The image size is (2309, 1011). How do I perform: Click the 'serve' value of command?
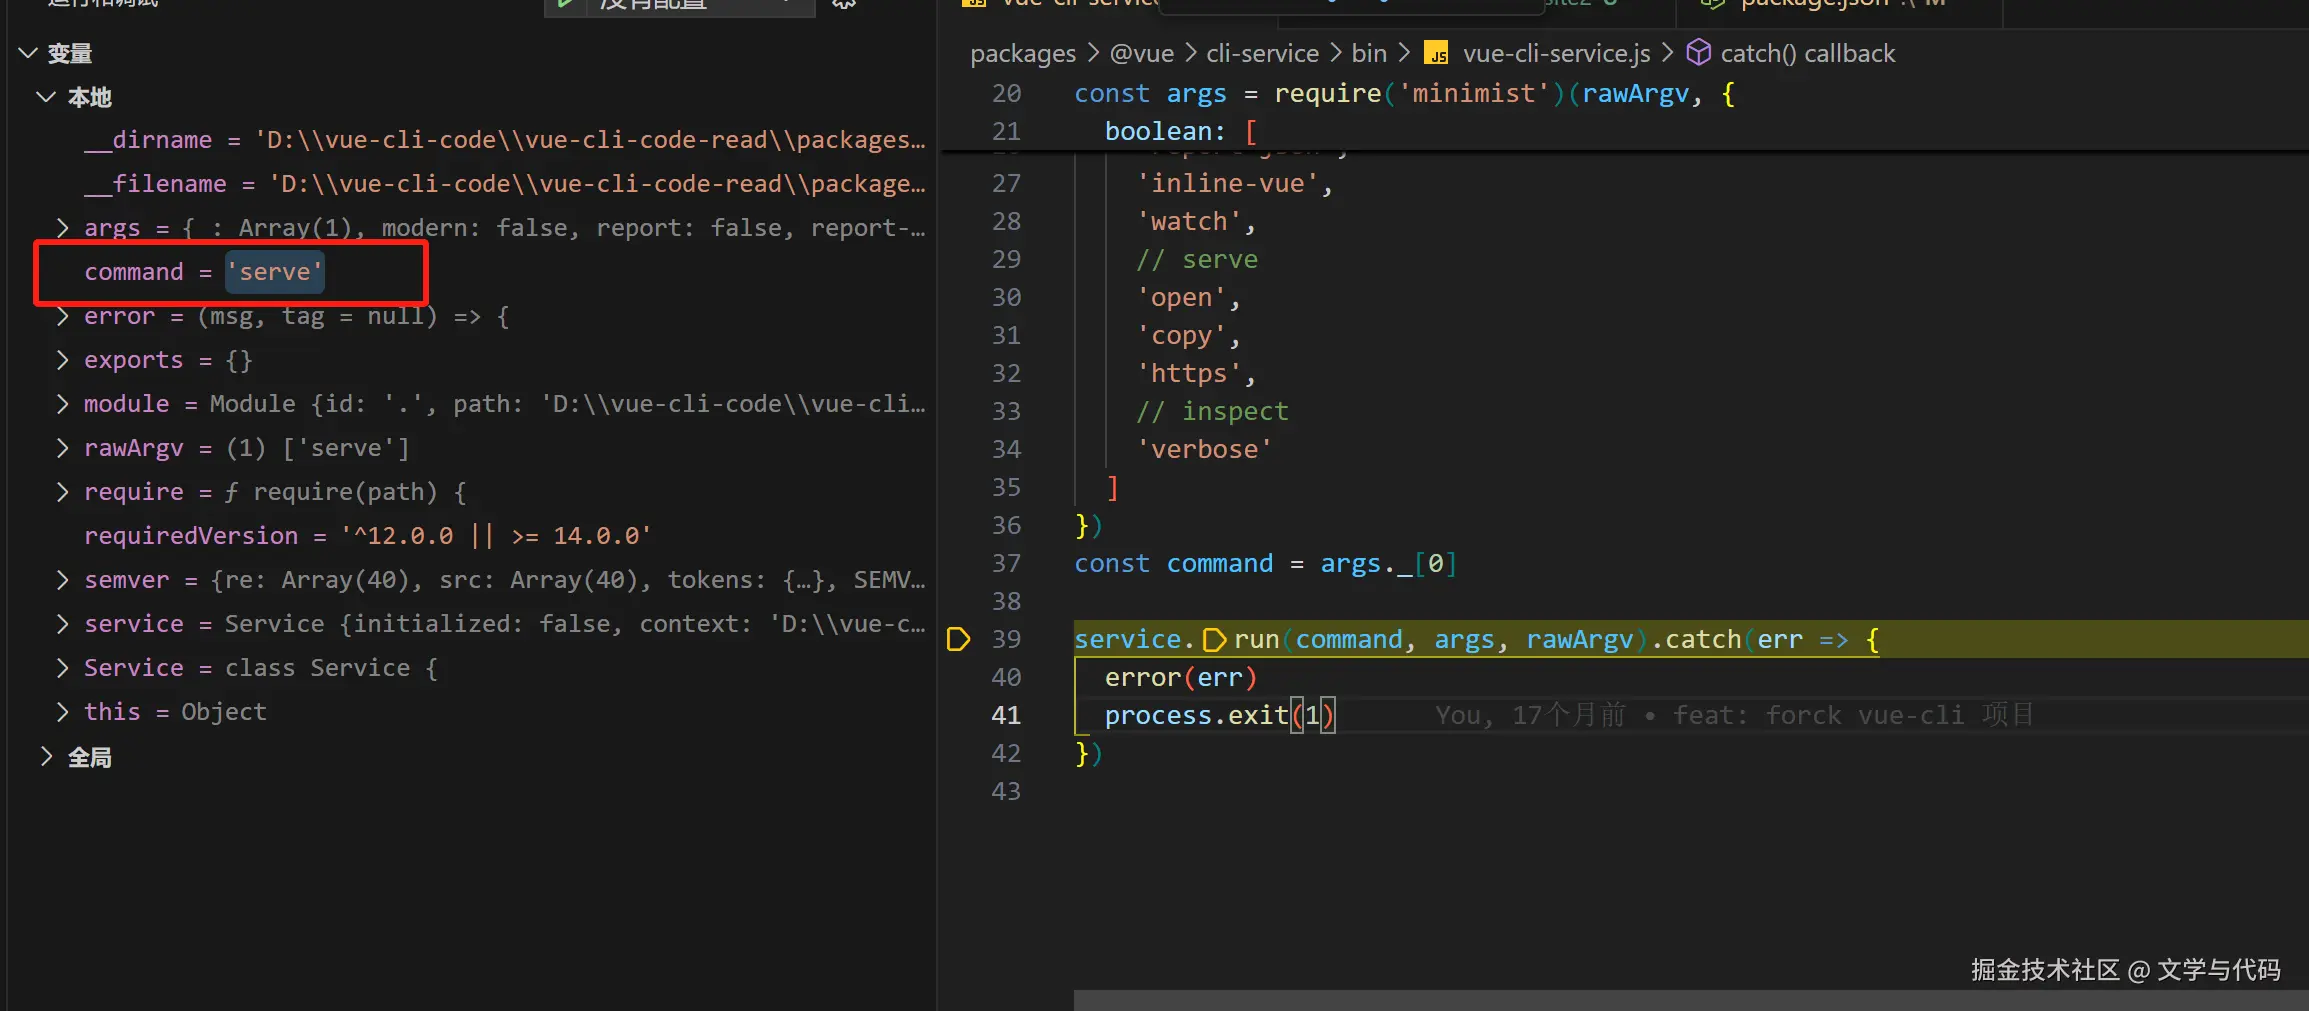point(275,272)
